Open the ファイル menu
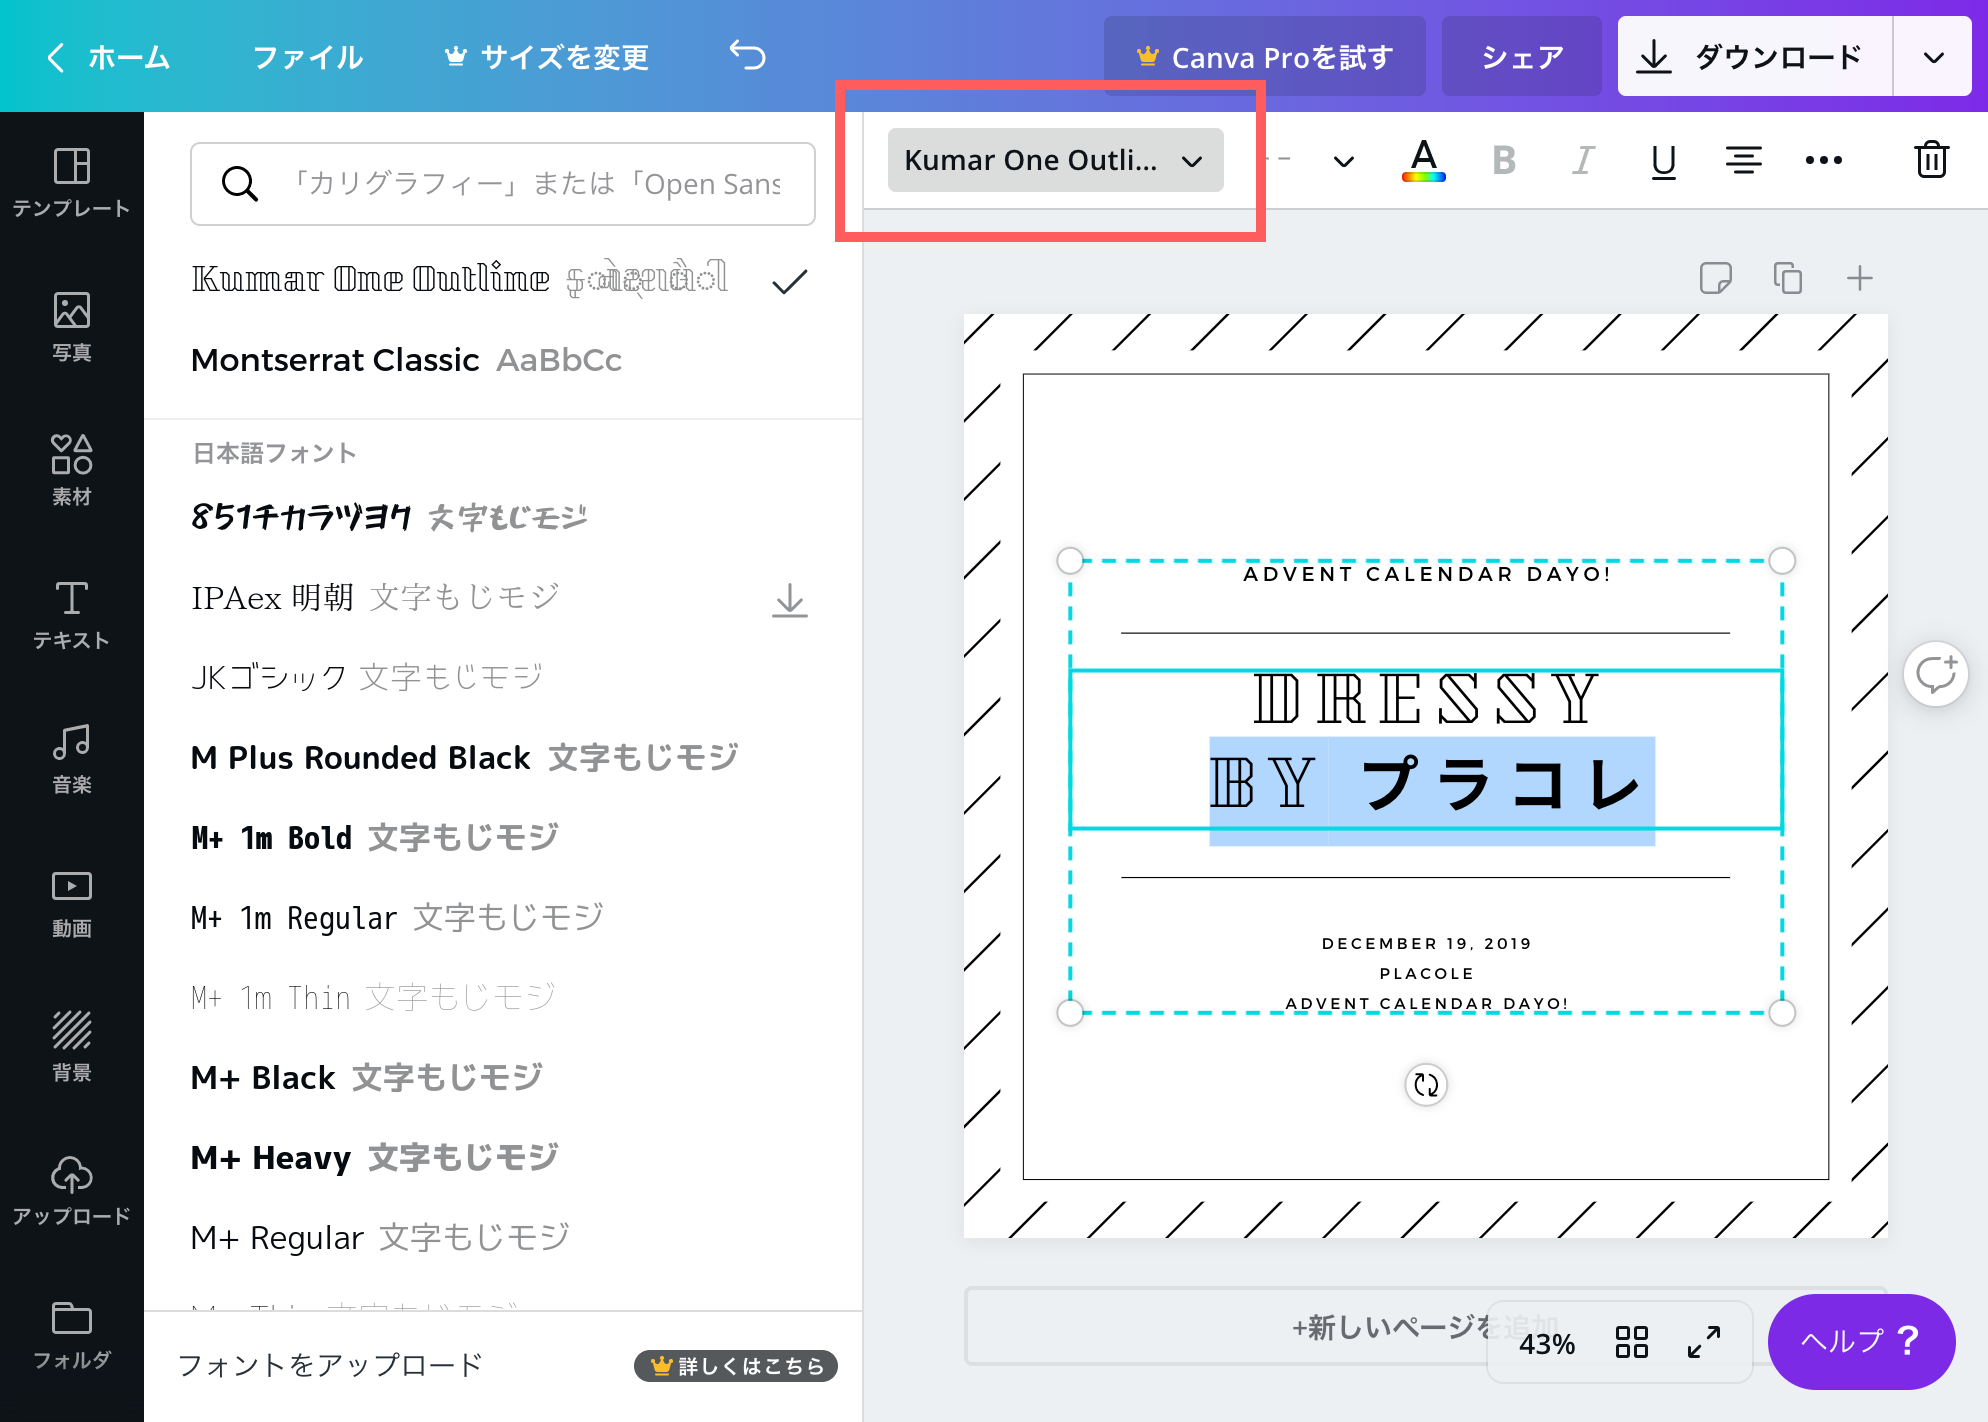Image resolution: width=1988 pixels, height=1422 pixels. click(x=307, y=57)
